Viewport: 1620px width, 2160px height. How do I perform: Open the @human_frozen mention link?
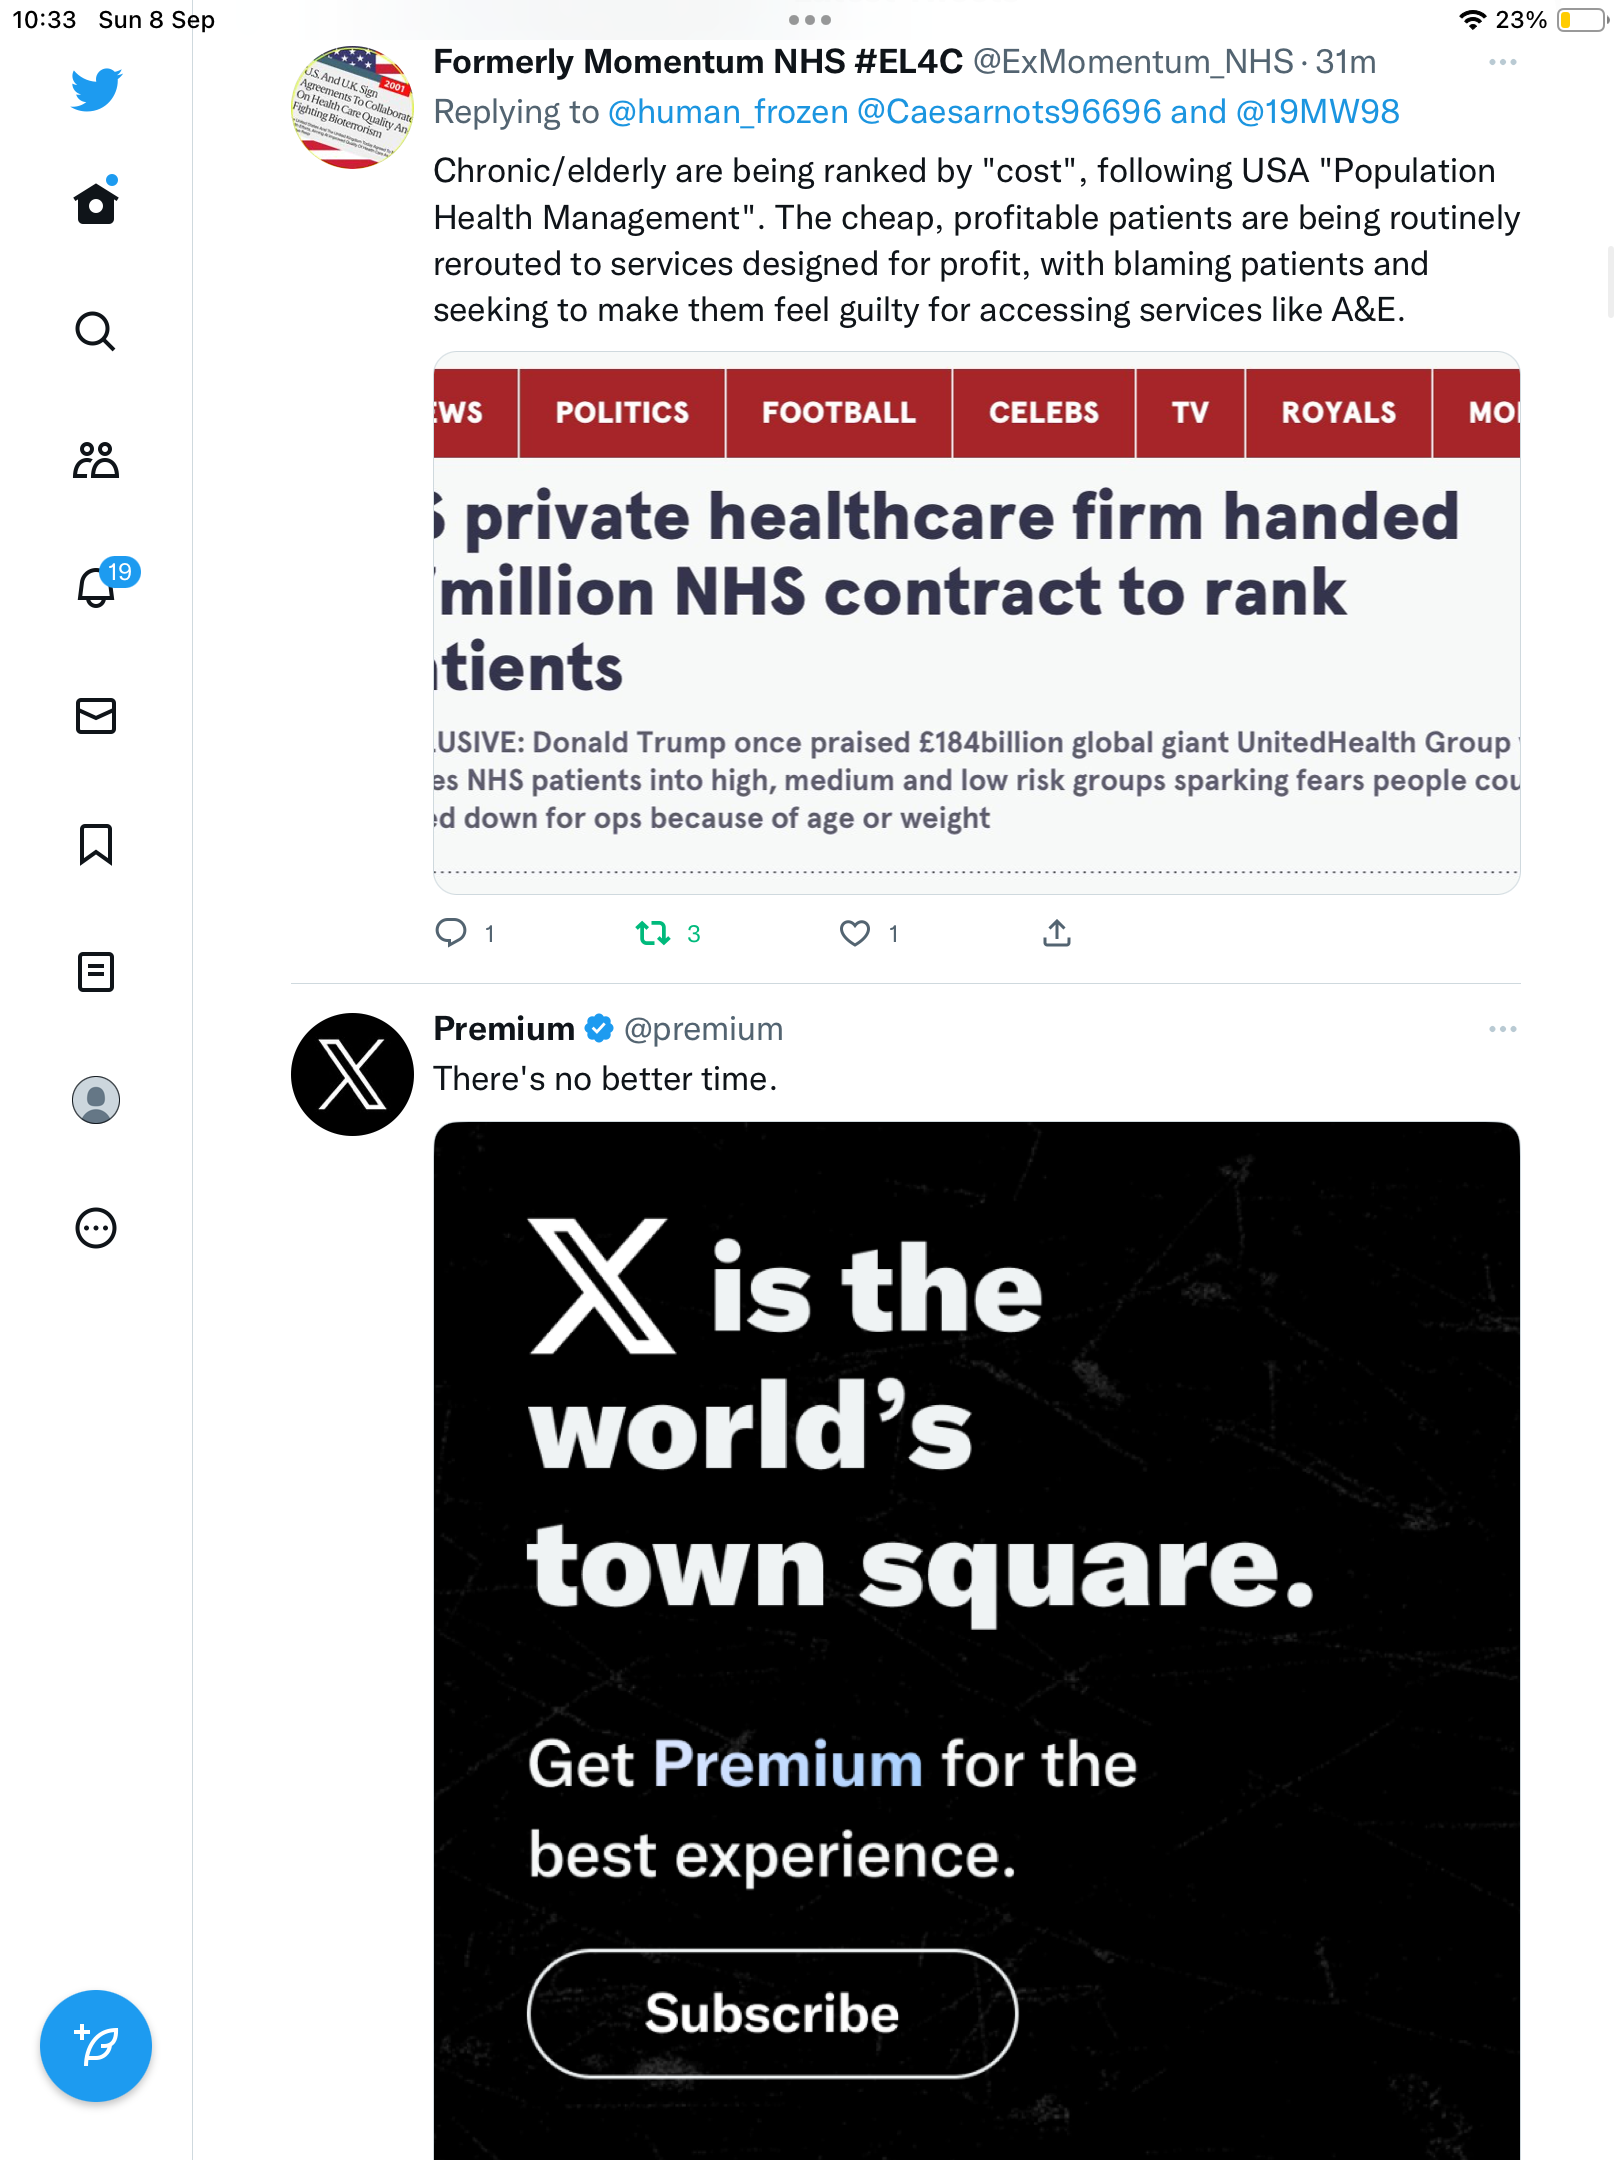click(x=728, y=112)
